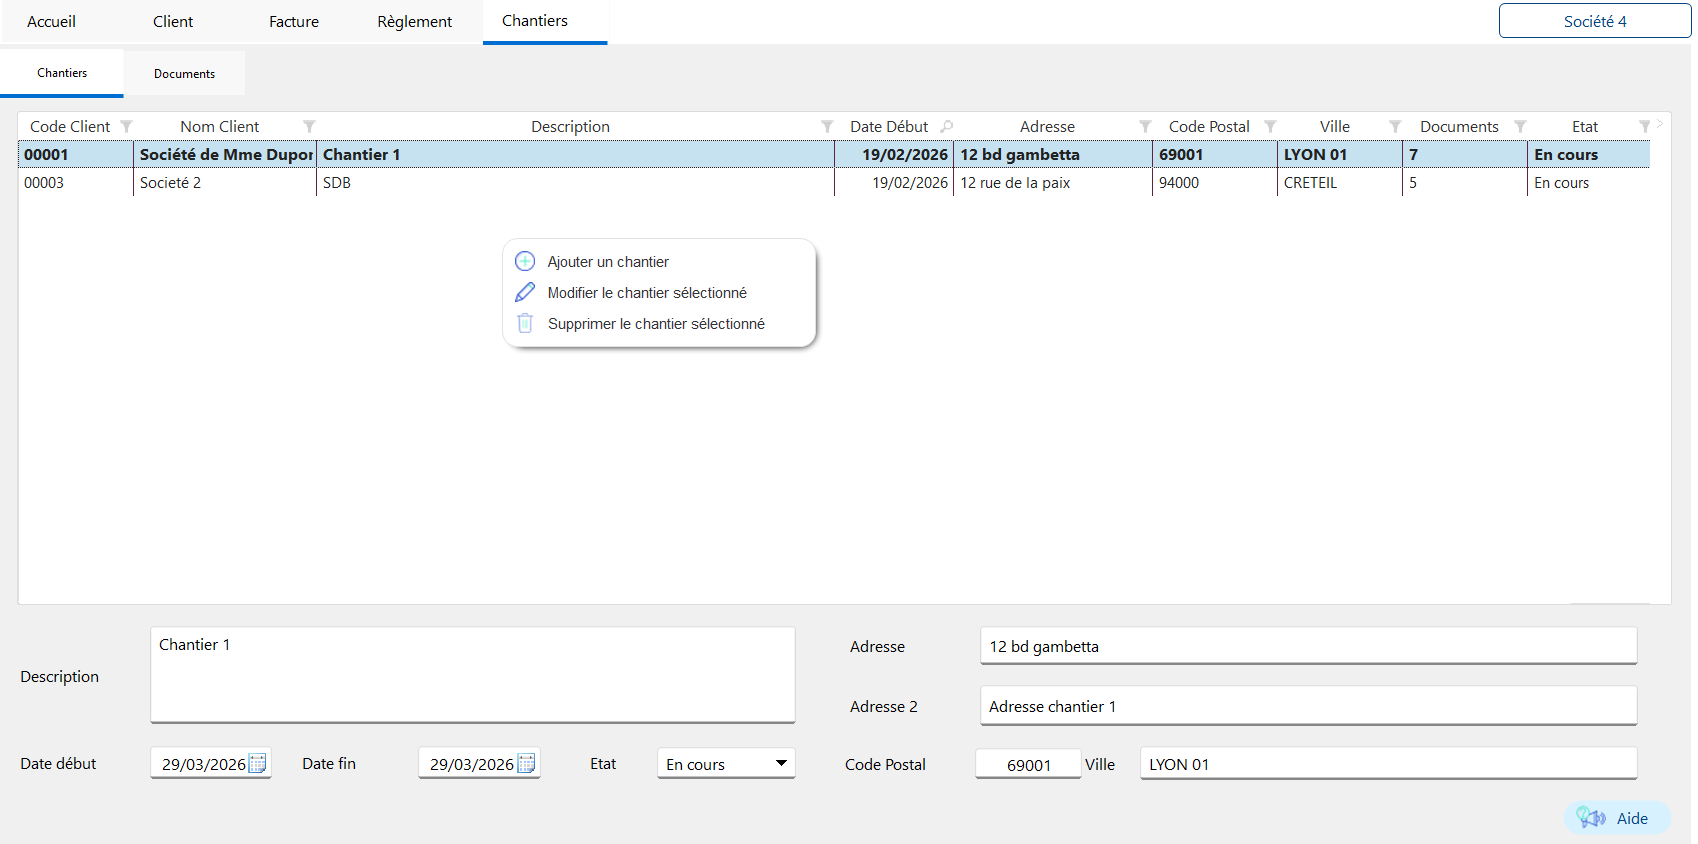The width and height of the screenshot is (1698, 844).
Task: Sort by Nom Client column header
Action: point(219,126)
